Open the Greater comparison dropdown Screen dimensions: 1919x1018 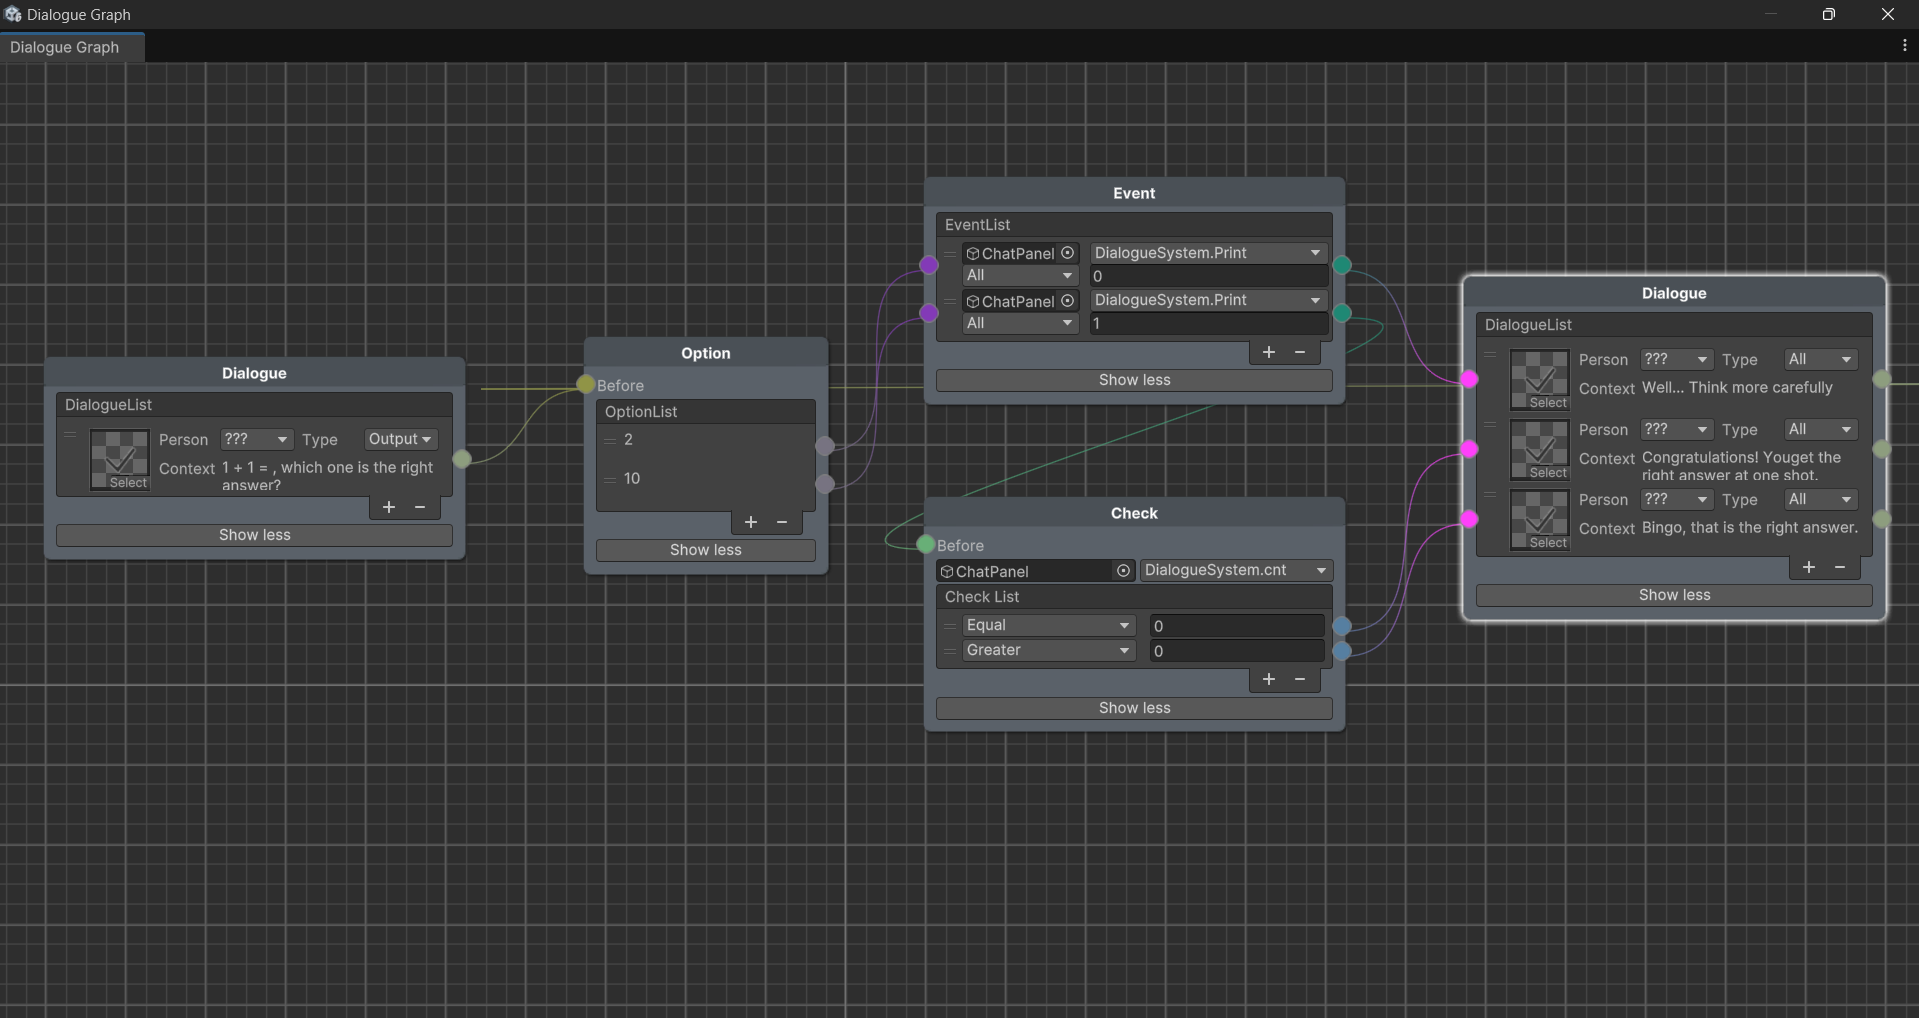coord(1047,650)
